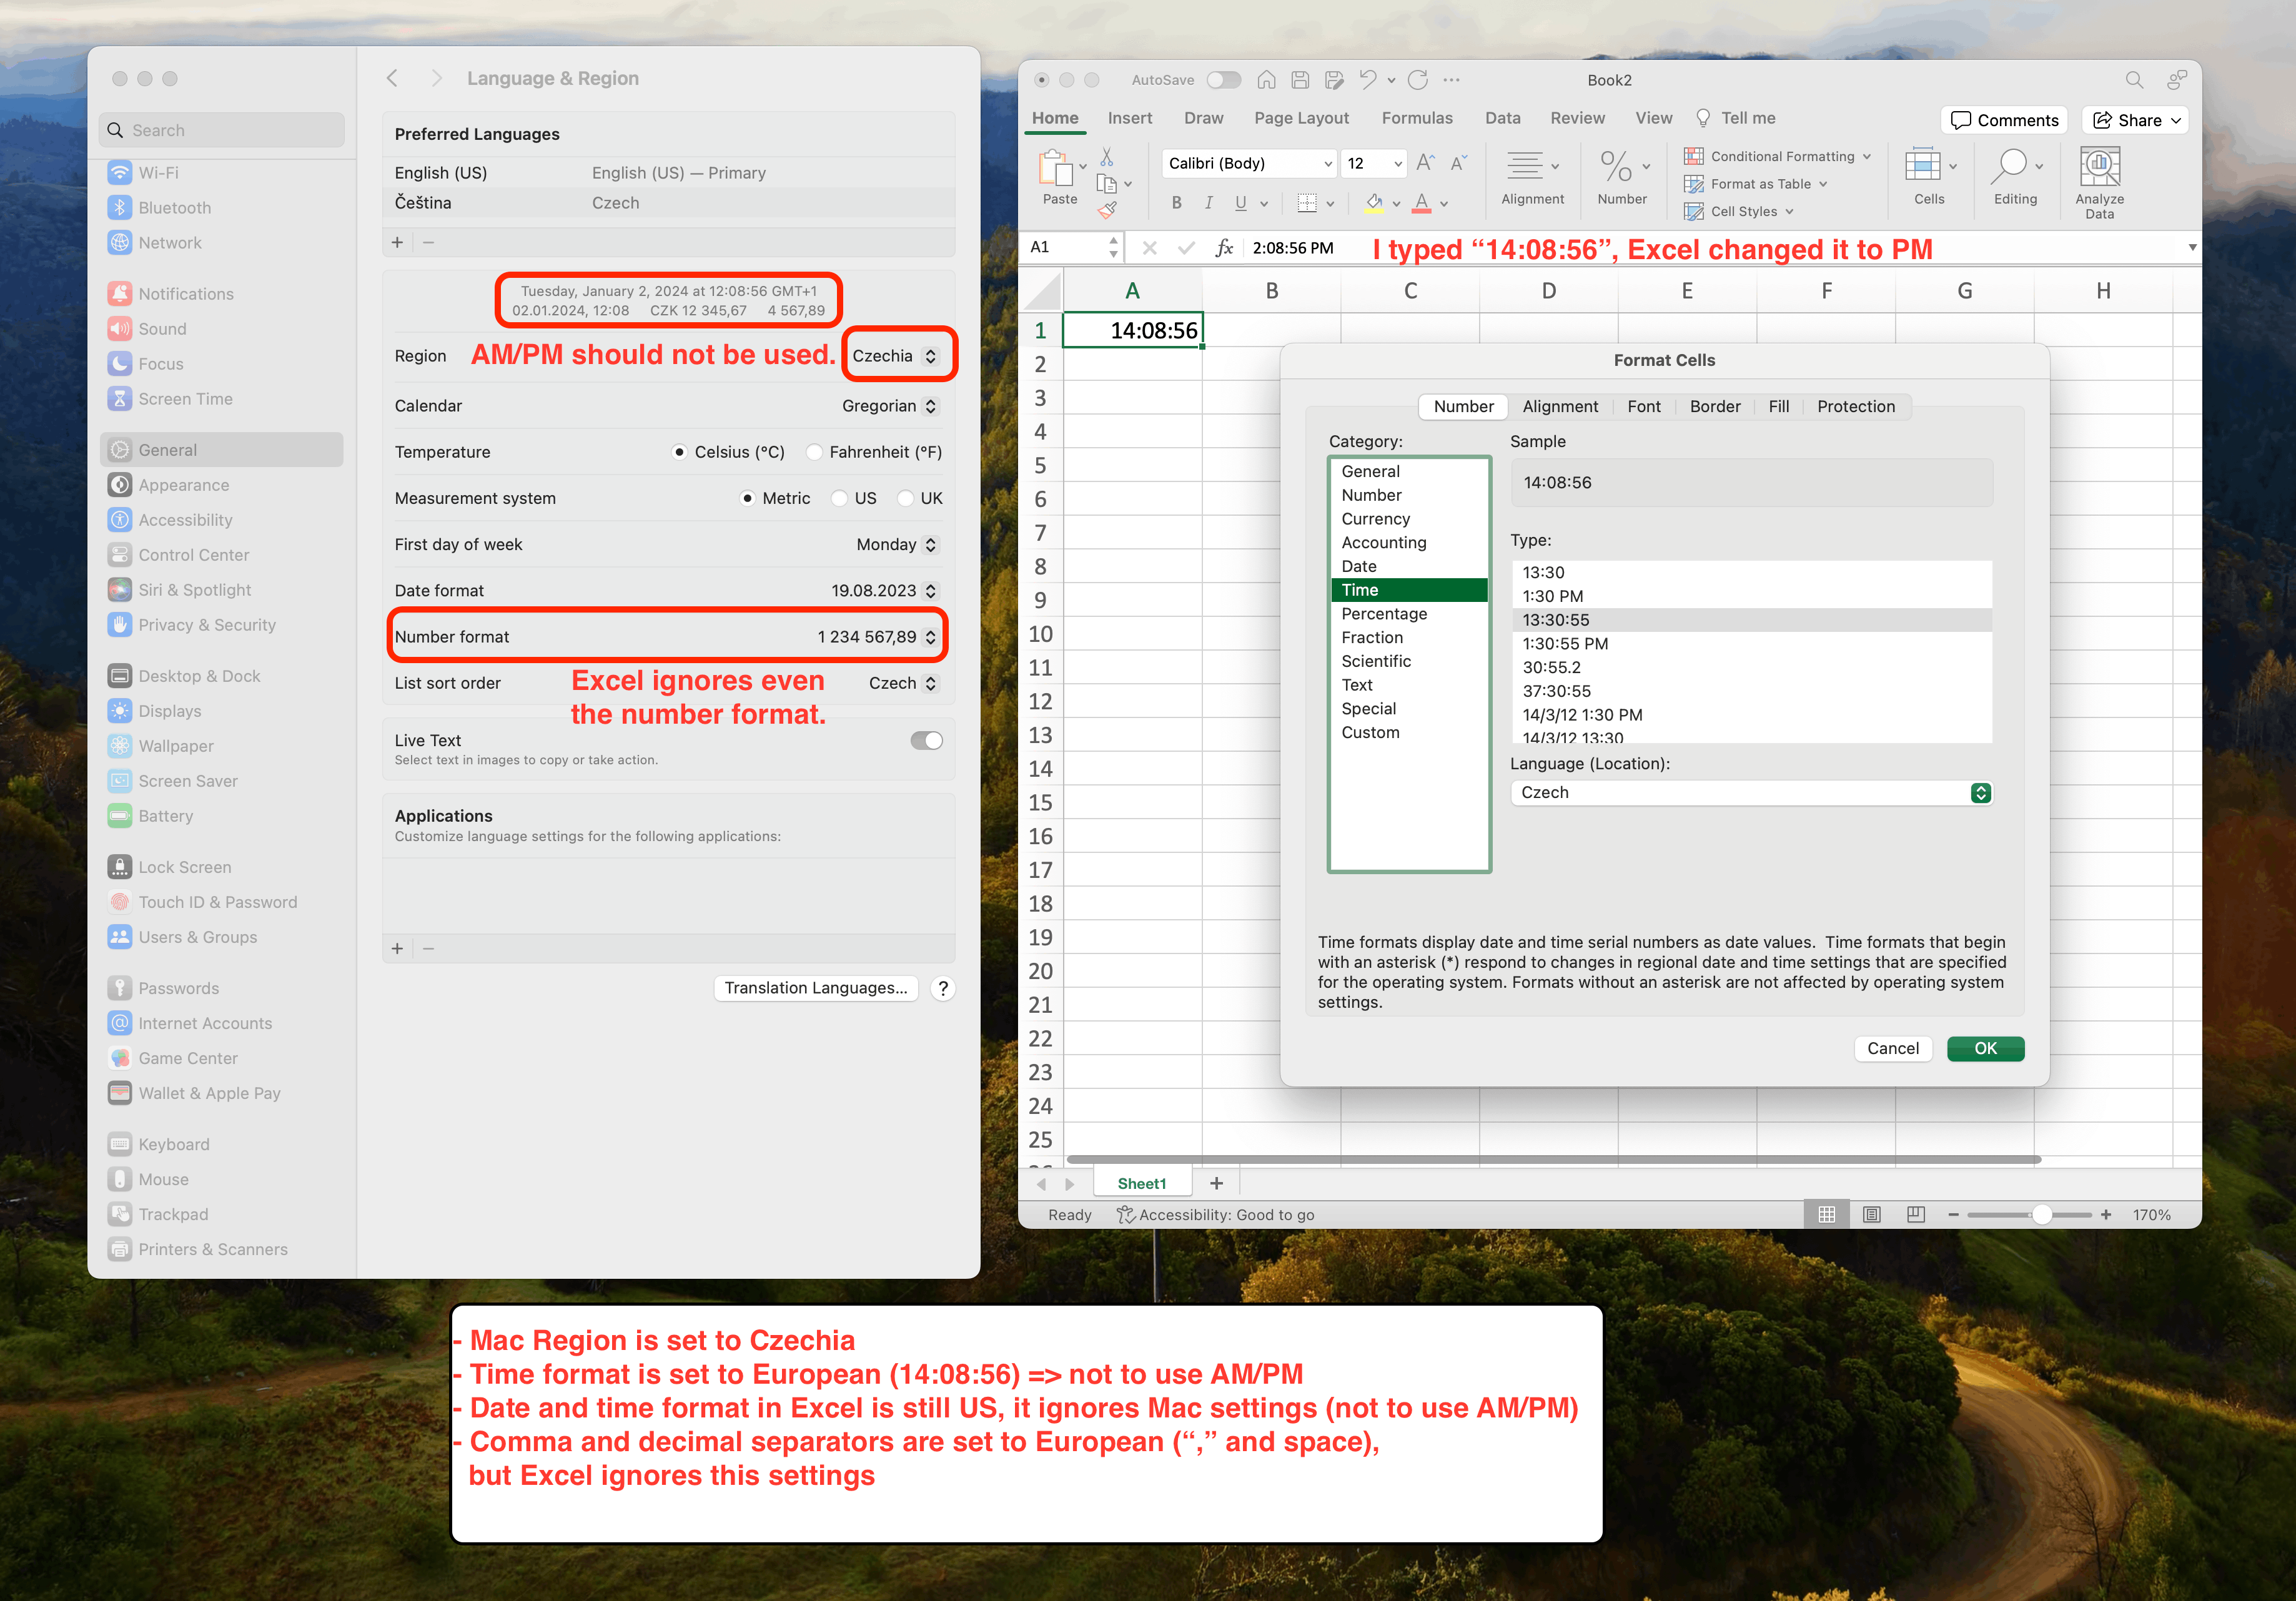The width and height of the screenshot is (2296, 1601).
Task: Toggle the AutoSave switch
Action: pos(1223,80)
